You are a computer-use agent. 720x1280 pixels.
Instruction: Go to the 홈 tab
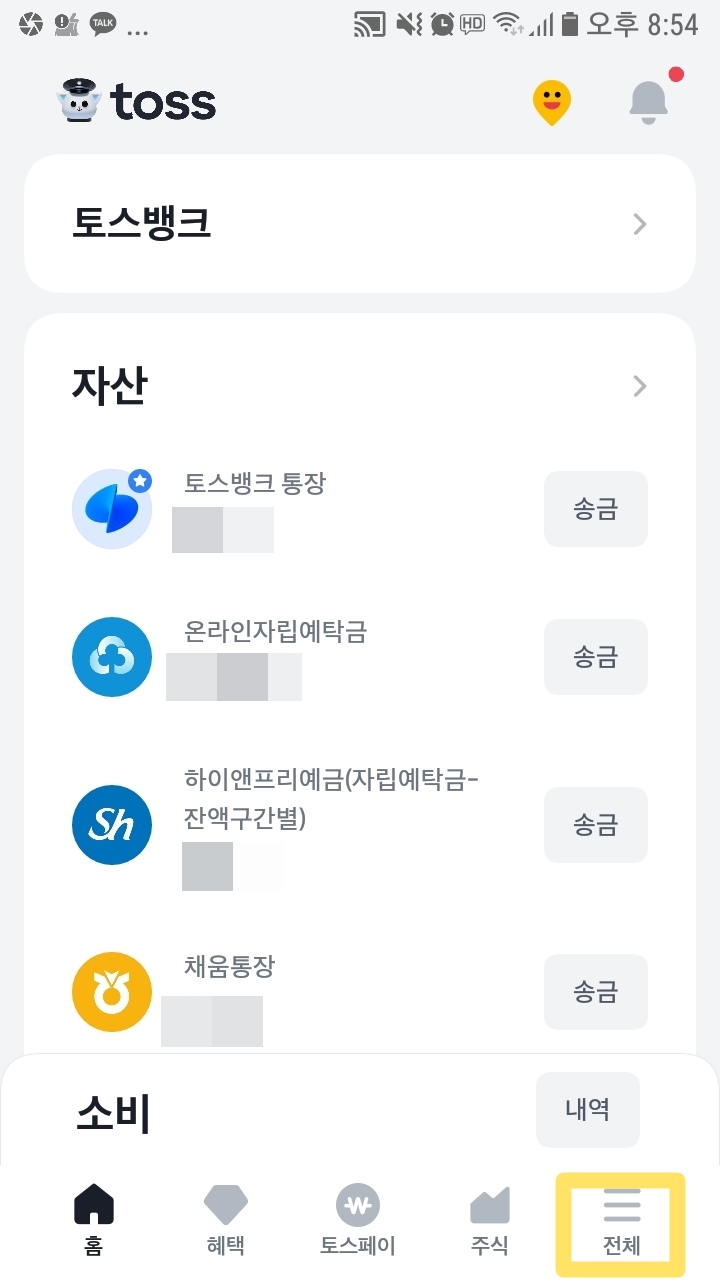point(94,1219)
